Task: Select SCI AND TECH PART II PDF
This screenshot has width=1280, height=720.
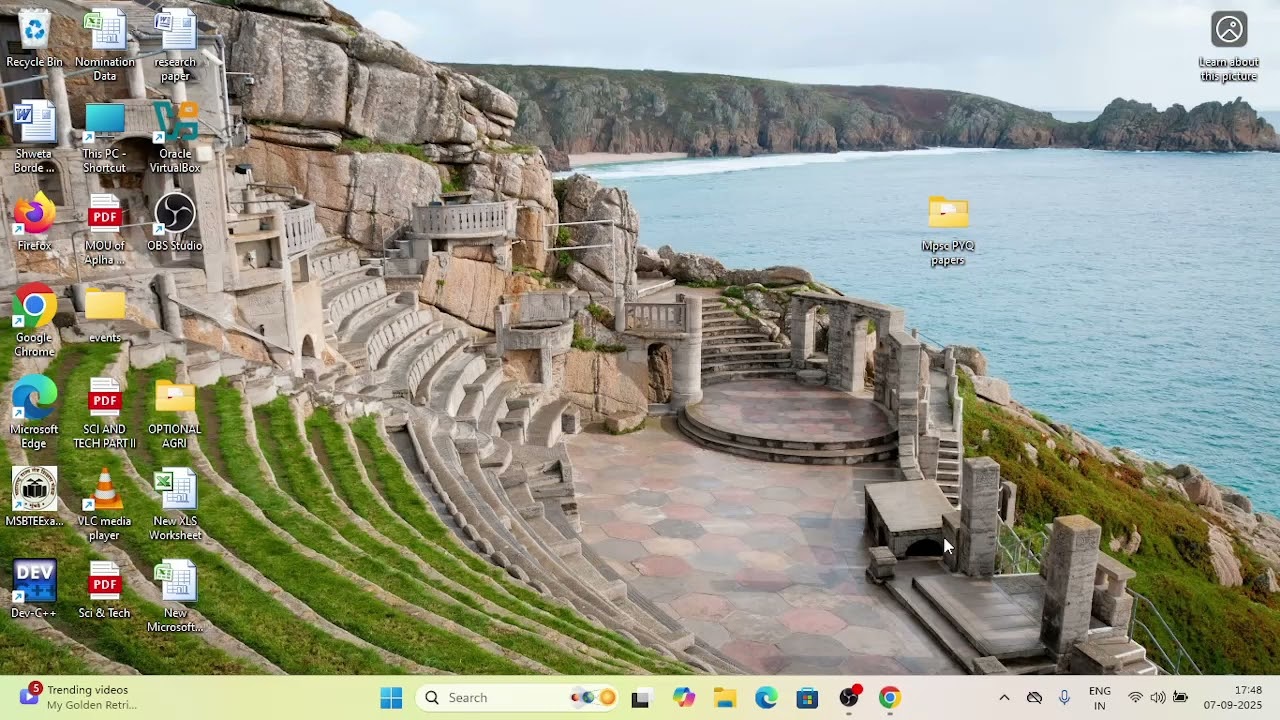Action: [105, 413]
